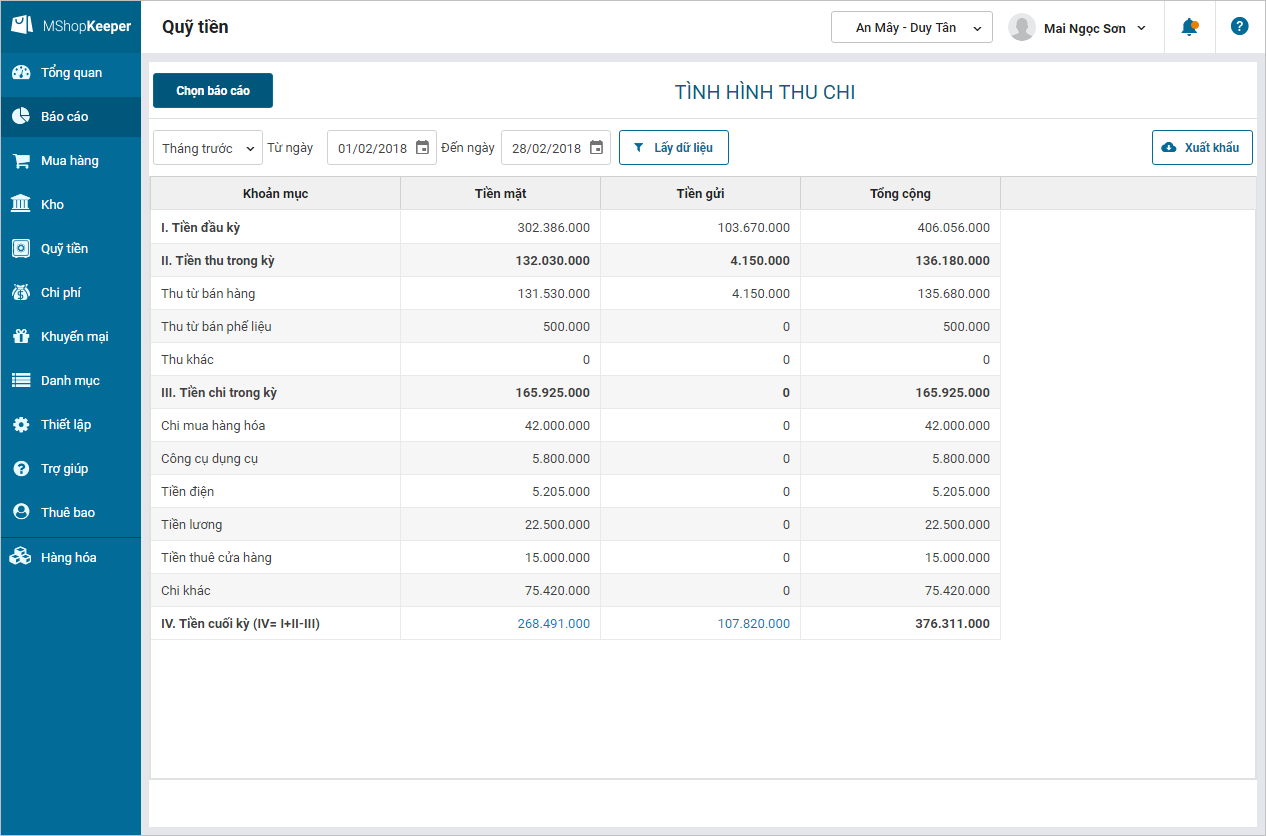Click the user avatar picture
1266x836 pixels.
click(1022, 28)
